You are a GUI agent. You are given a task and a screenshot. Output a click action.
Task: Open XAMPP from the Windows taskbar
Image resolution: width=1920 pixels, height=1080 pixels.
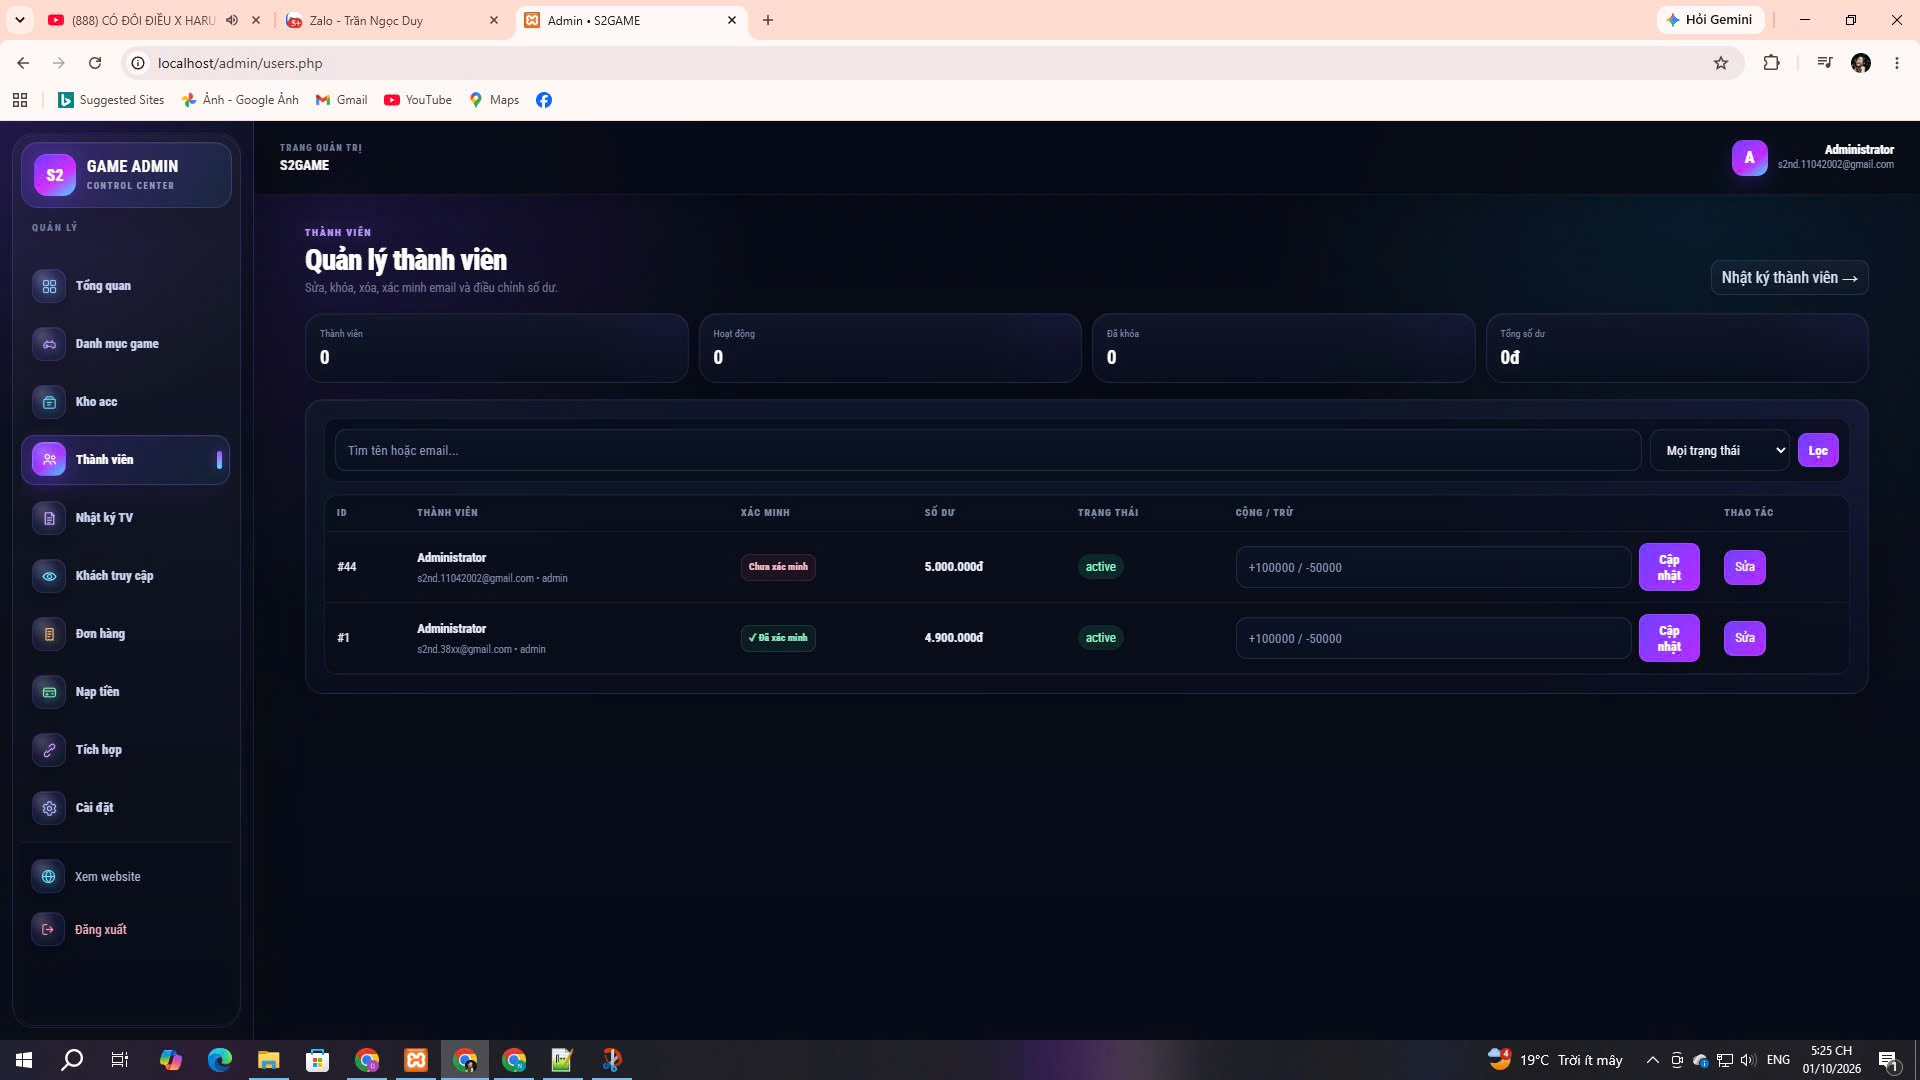click(416, 1060)
